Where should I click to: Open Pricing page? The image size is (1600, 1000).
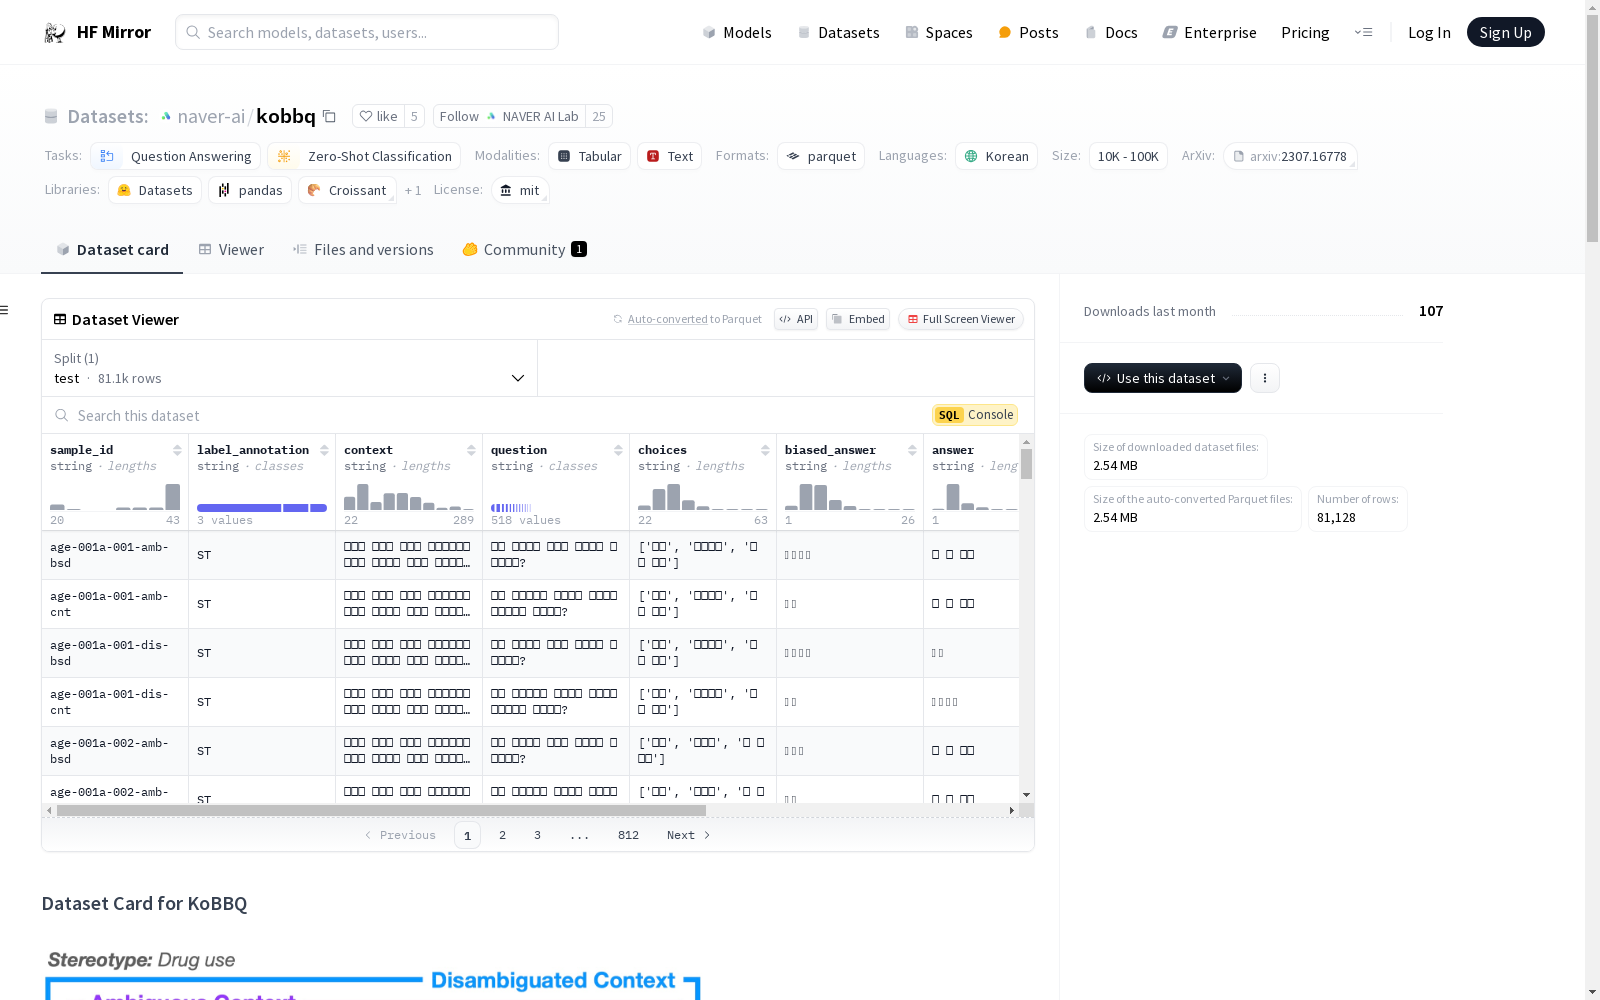pyautogui.click(x=1305, y=32)
